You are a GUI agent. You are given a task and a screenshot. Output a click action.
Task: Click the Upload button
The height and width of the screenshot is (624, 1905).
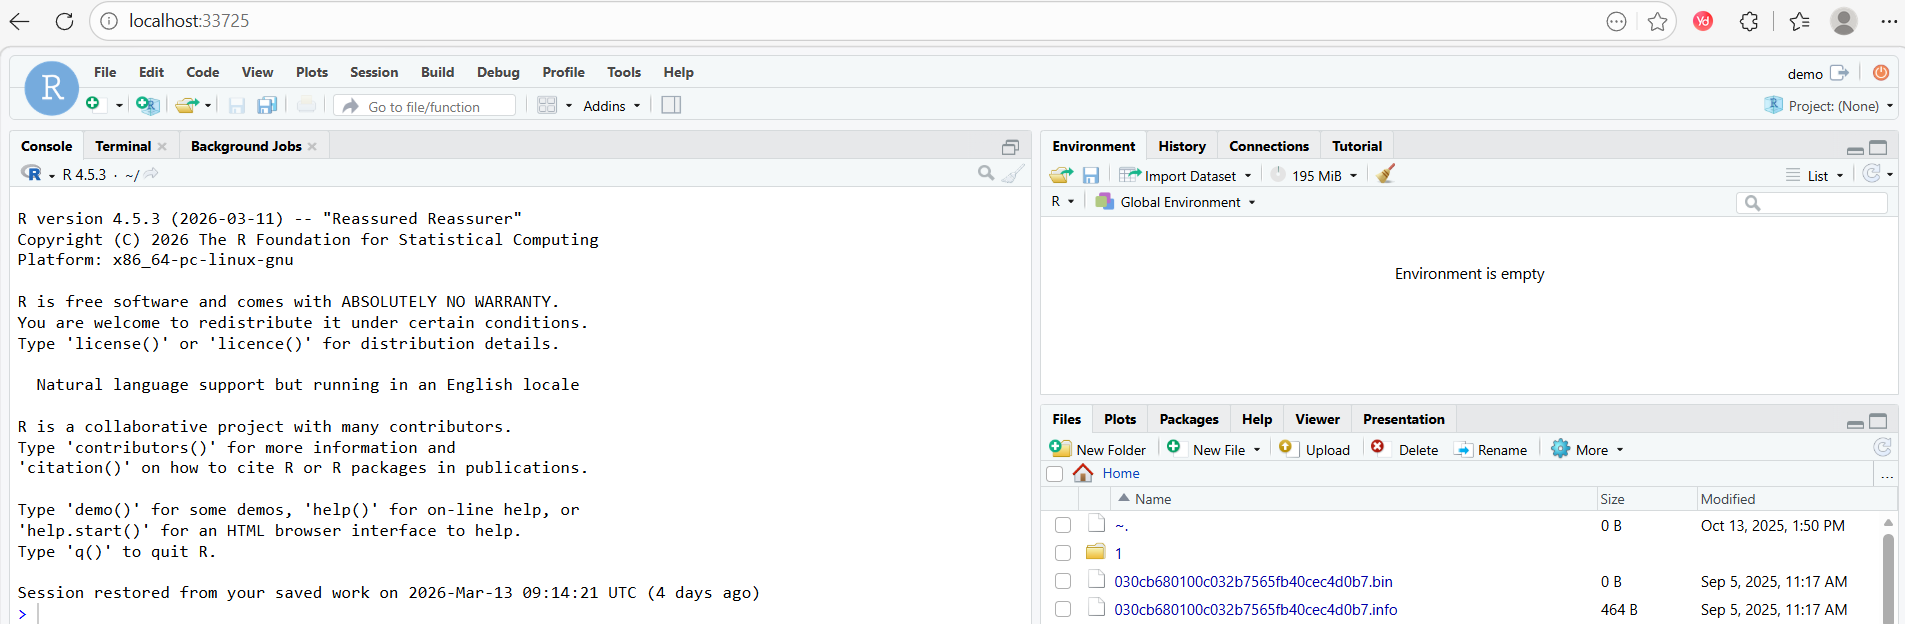click(1315, 449)
